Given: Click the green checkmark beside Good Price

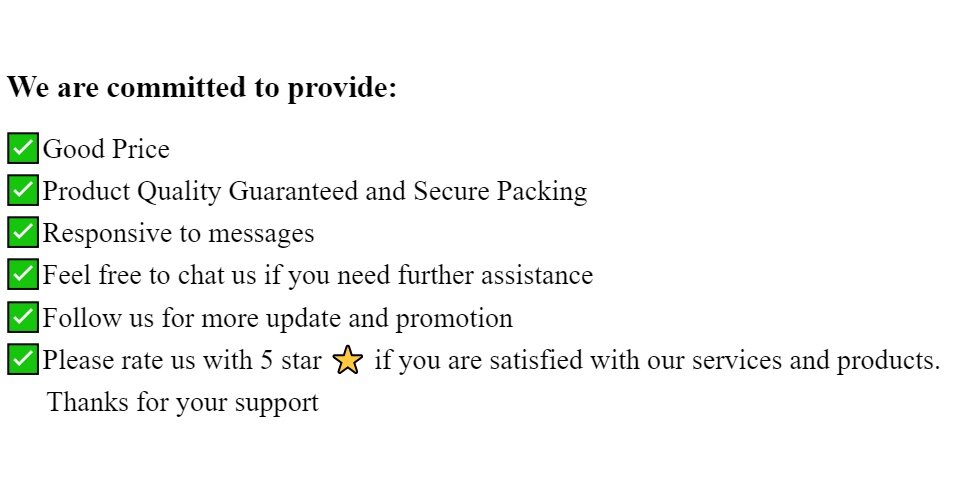Looking at the screenshot, I should tap(23, 148).
